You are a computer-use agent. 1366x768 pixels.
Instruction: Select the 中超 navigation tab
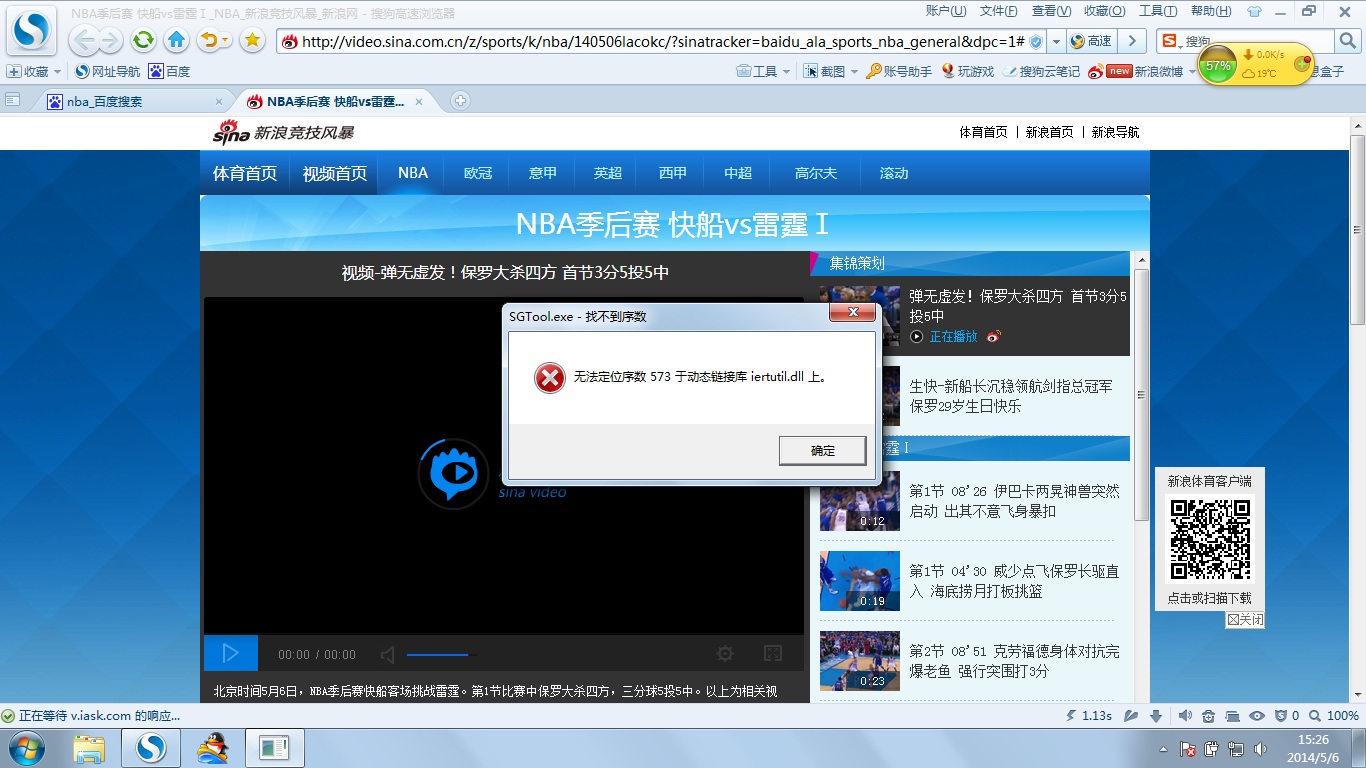pos(738,173)
